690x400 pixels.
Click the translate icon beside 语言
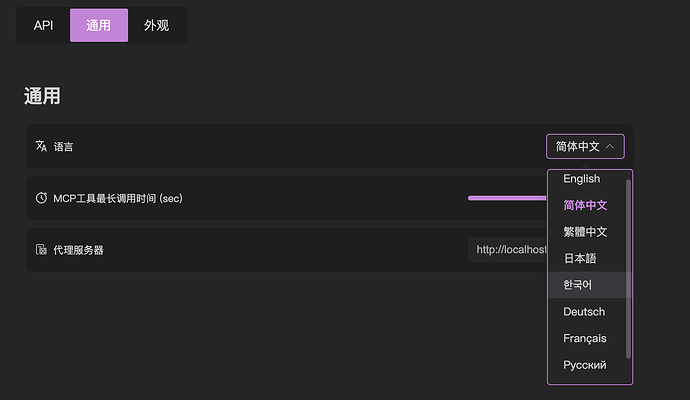click(41, 146)
